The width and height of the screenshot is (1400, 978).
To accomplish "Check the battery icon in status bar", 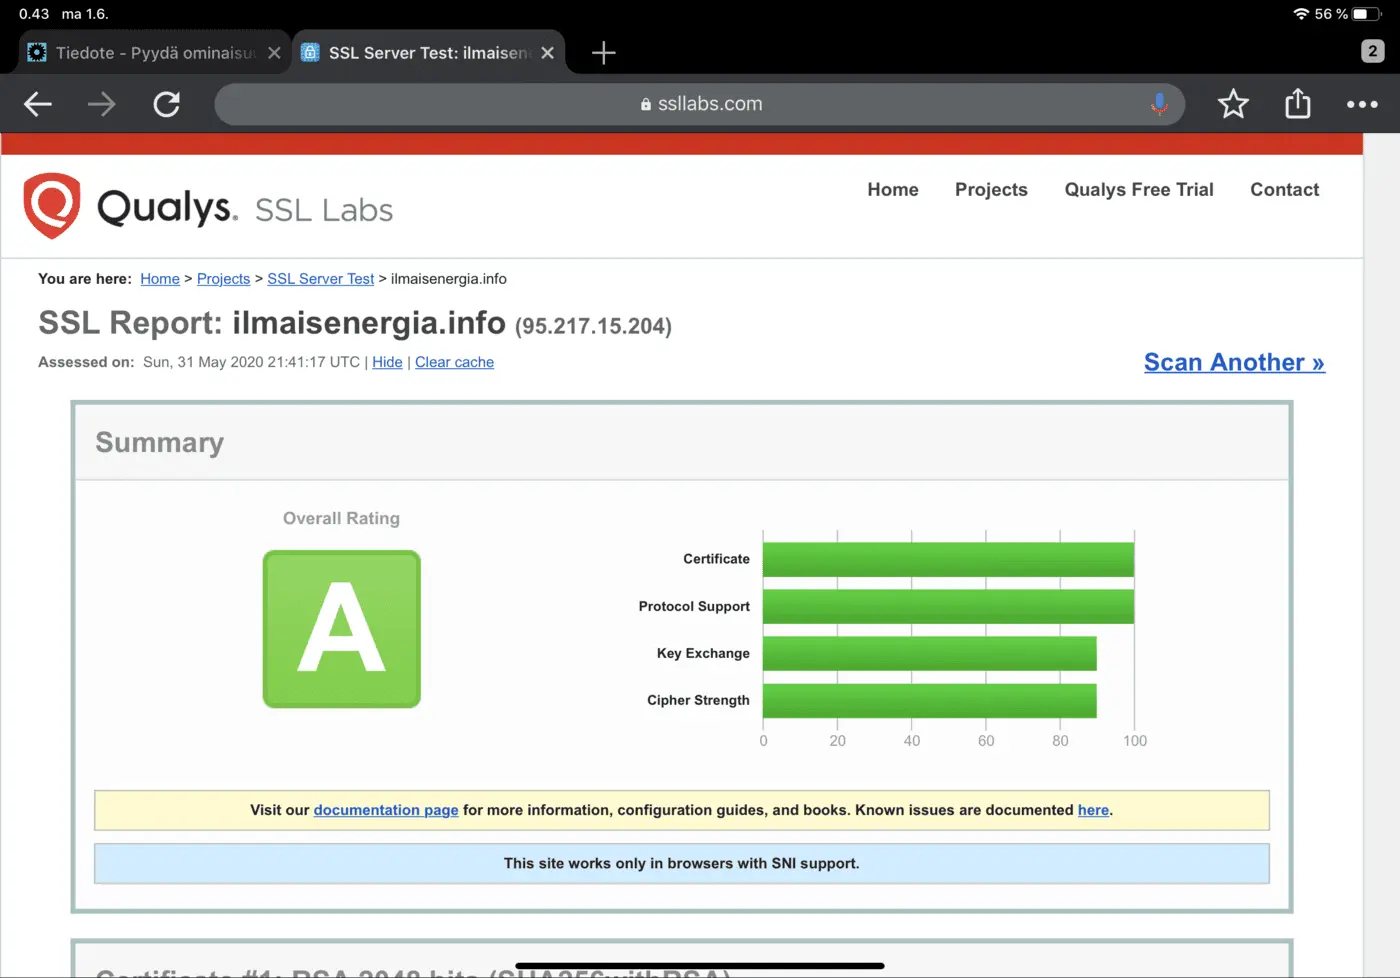I will (x=1368, y=14).
